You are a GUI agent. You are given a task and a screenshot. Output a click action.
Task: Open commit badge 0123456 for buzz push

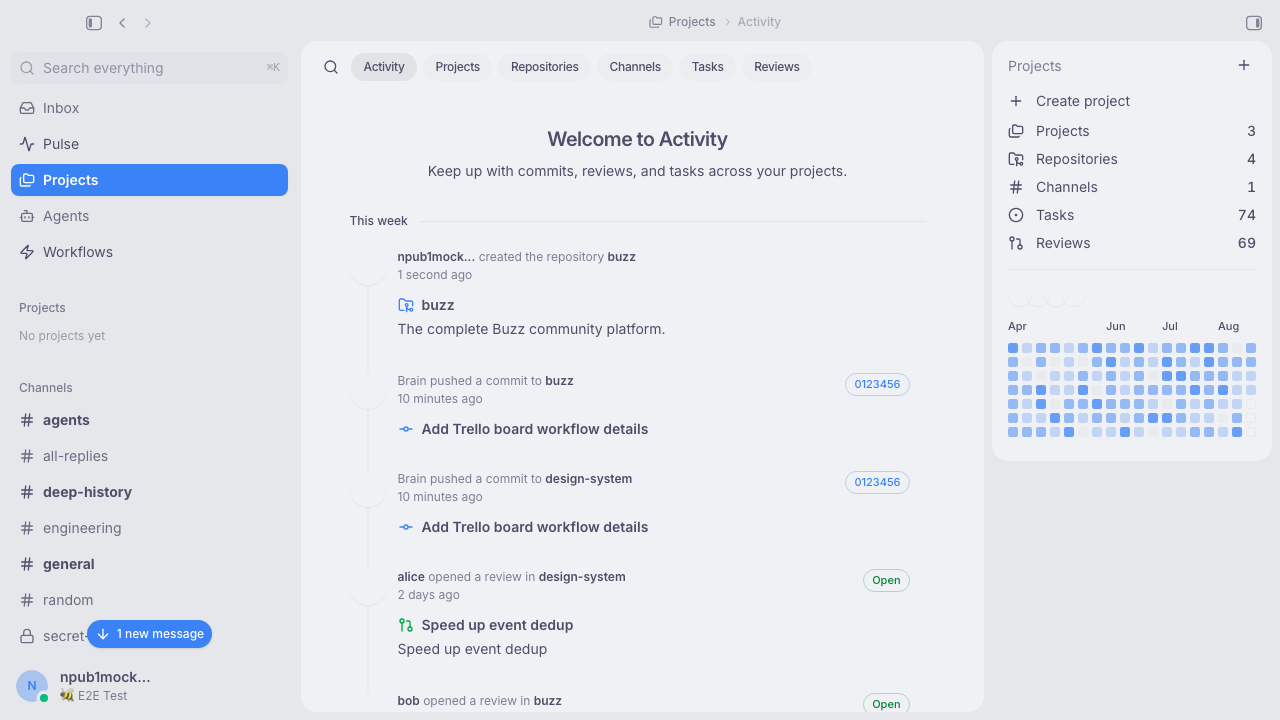877,384
